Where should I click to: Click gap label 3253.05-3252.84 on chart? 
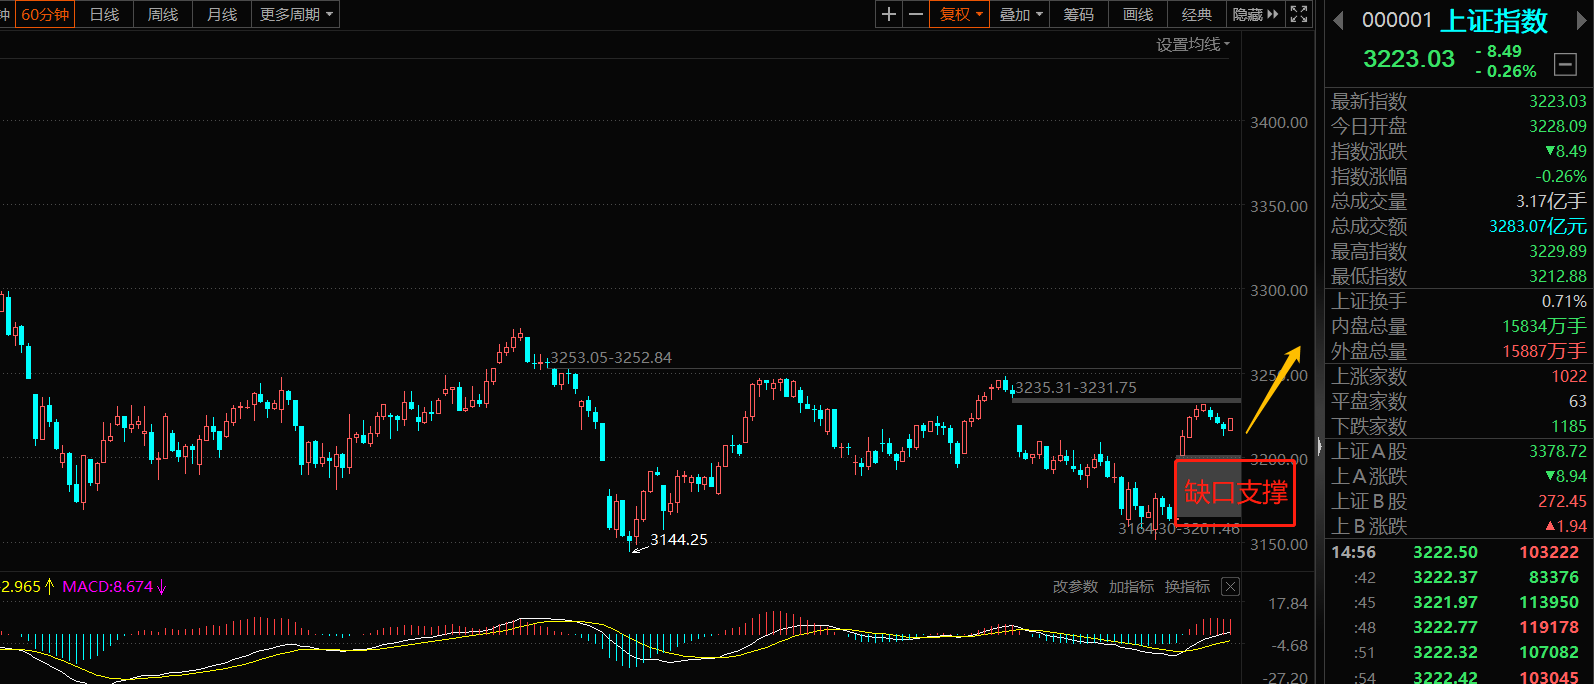611,358
